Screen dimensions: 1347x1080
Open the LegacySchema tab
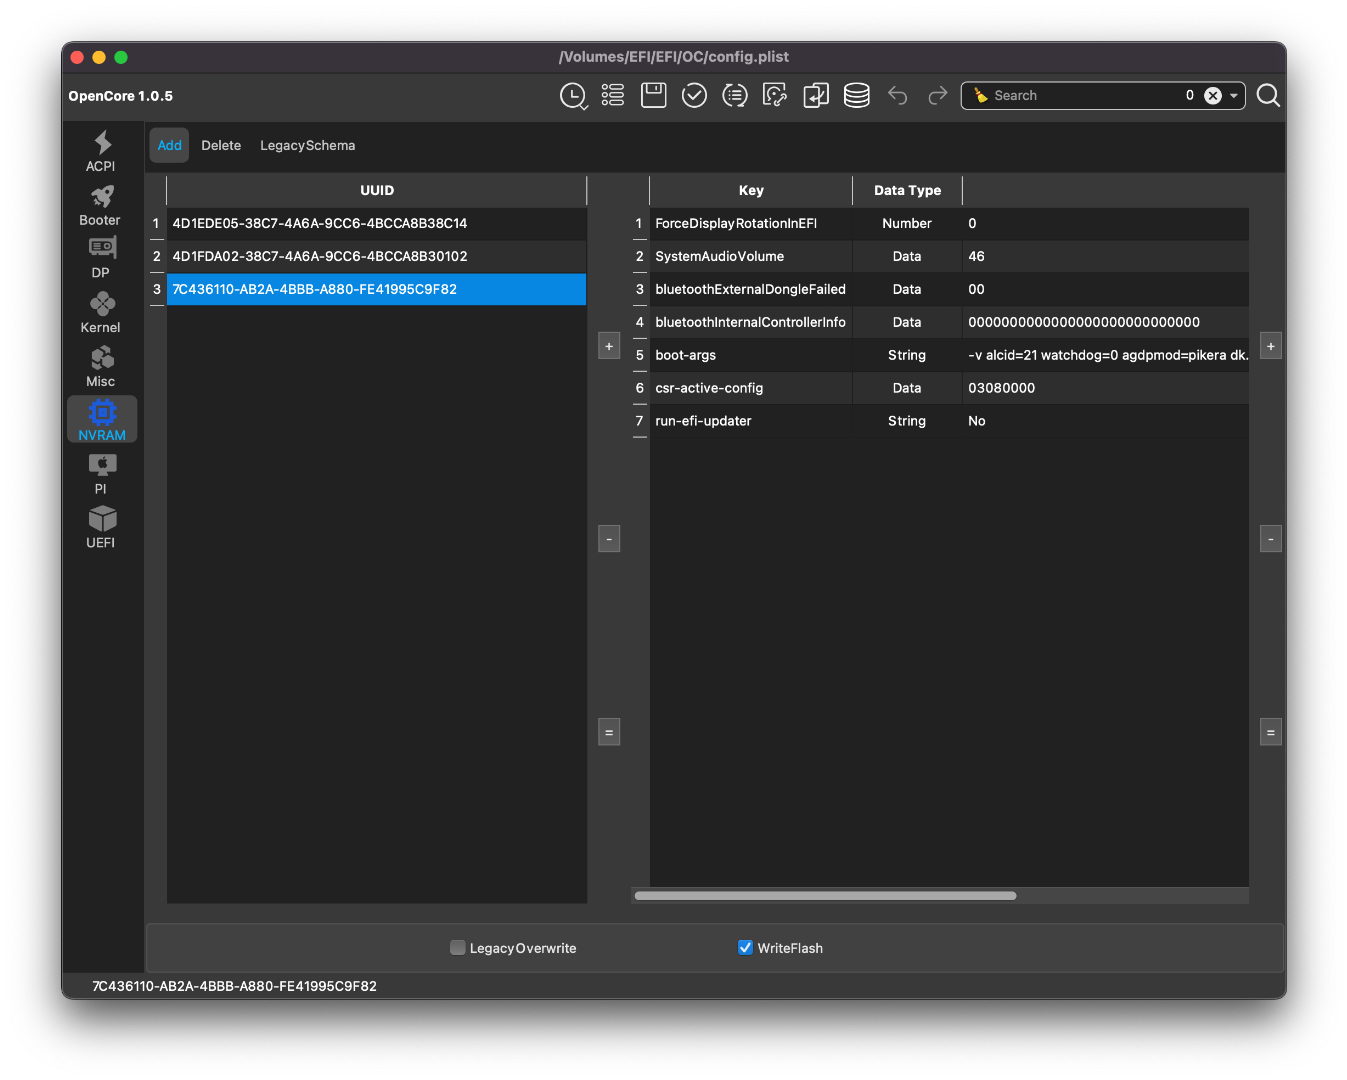pos(307,145)
